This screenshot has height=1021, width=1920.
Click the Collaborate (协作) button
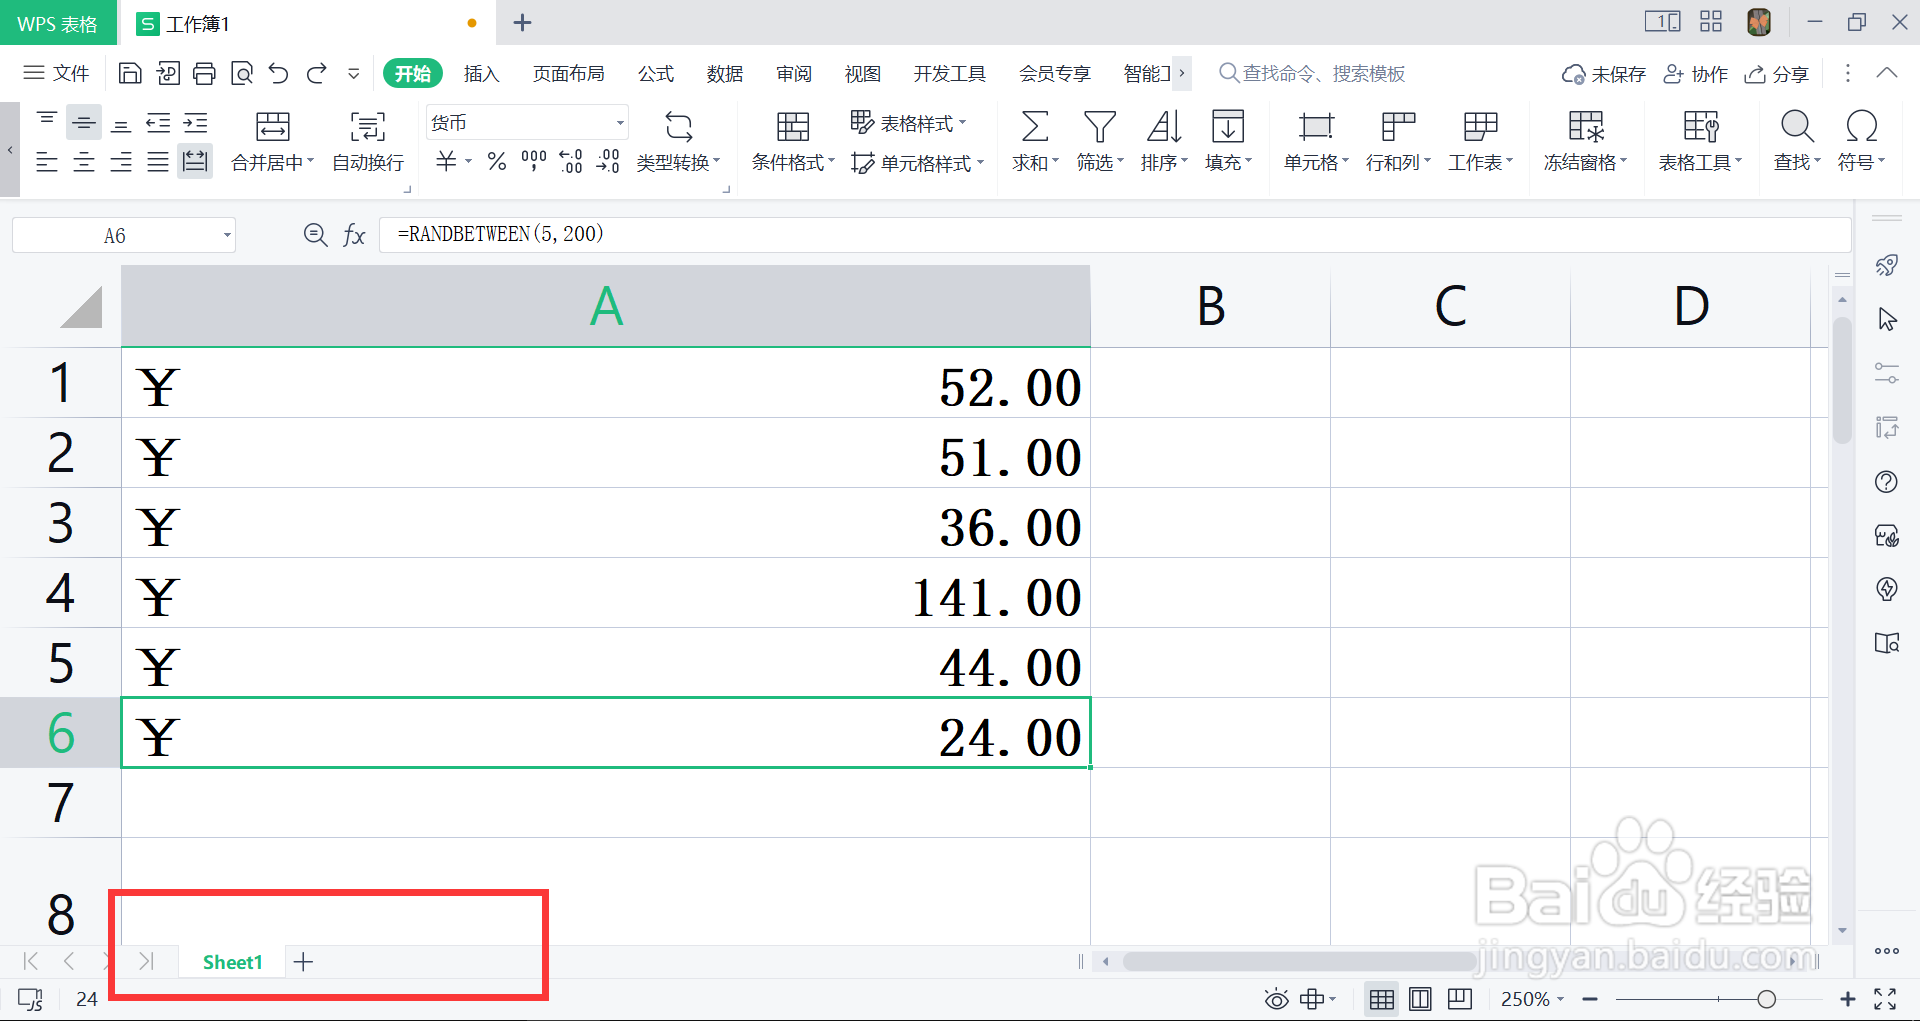click(x=1695, y=74)
